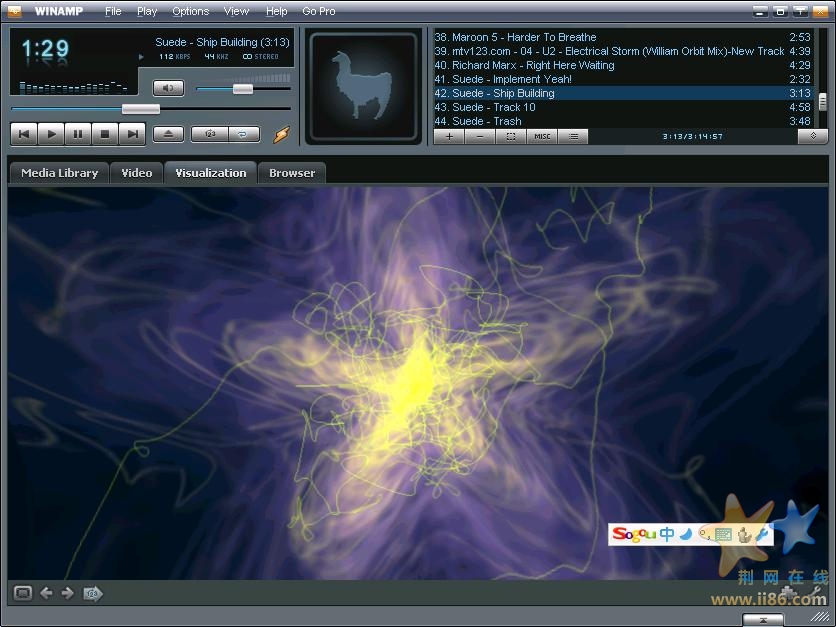Open playlist Remove (−) menu

point(480,136)
